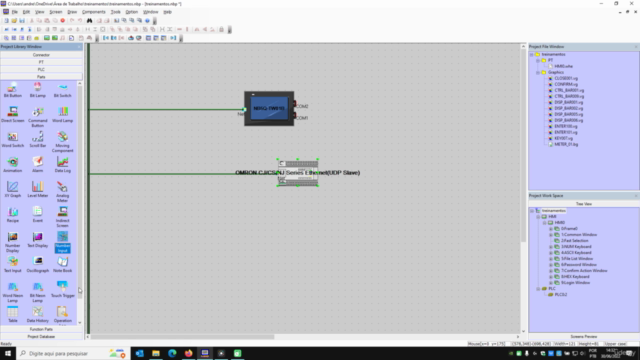
Task: Select 2:Fast Selection in work space tree
Action: (574, 241)
